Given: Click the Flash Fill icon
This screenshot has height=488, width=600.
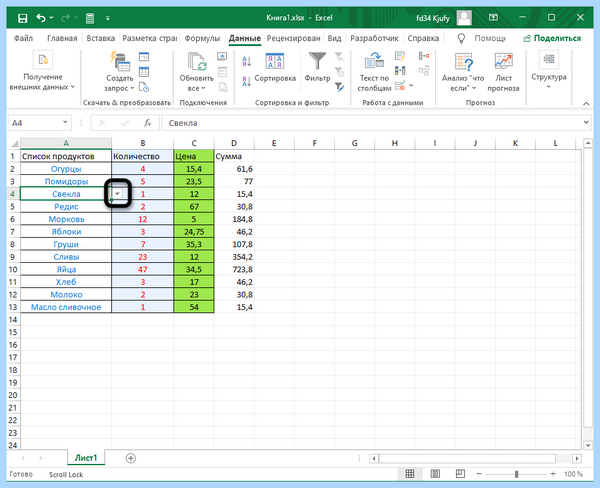Looking at the screenshot, I should click(400, 57).
